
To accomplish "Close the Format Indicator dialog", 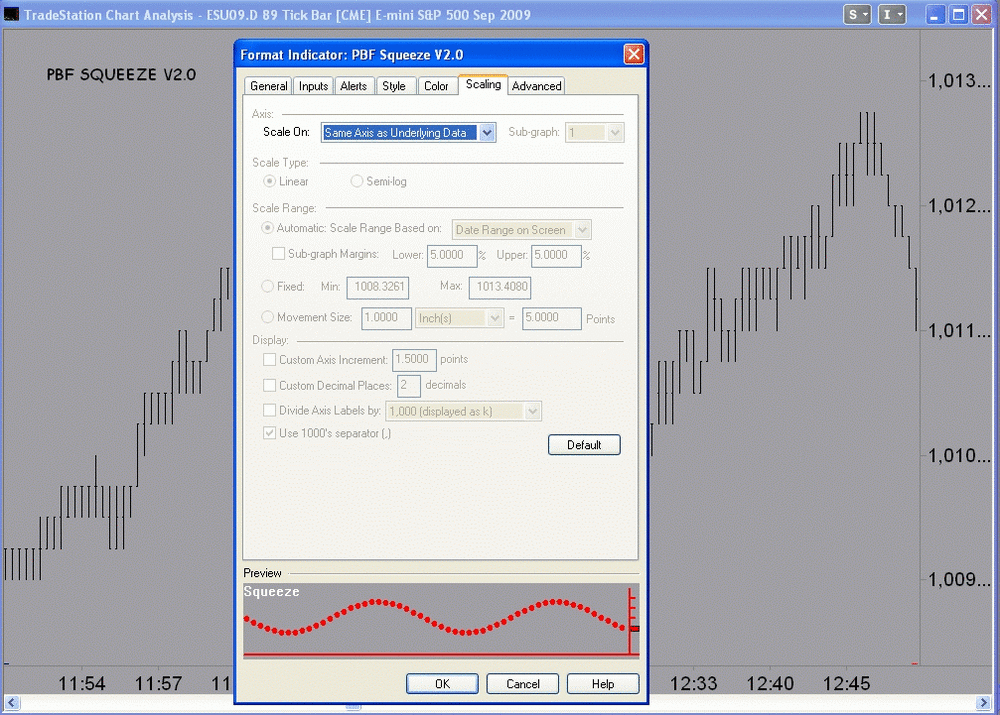I will [x=633, y=54].
